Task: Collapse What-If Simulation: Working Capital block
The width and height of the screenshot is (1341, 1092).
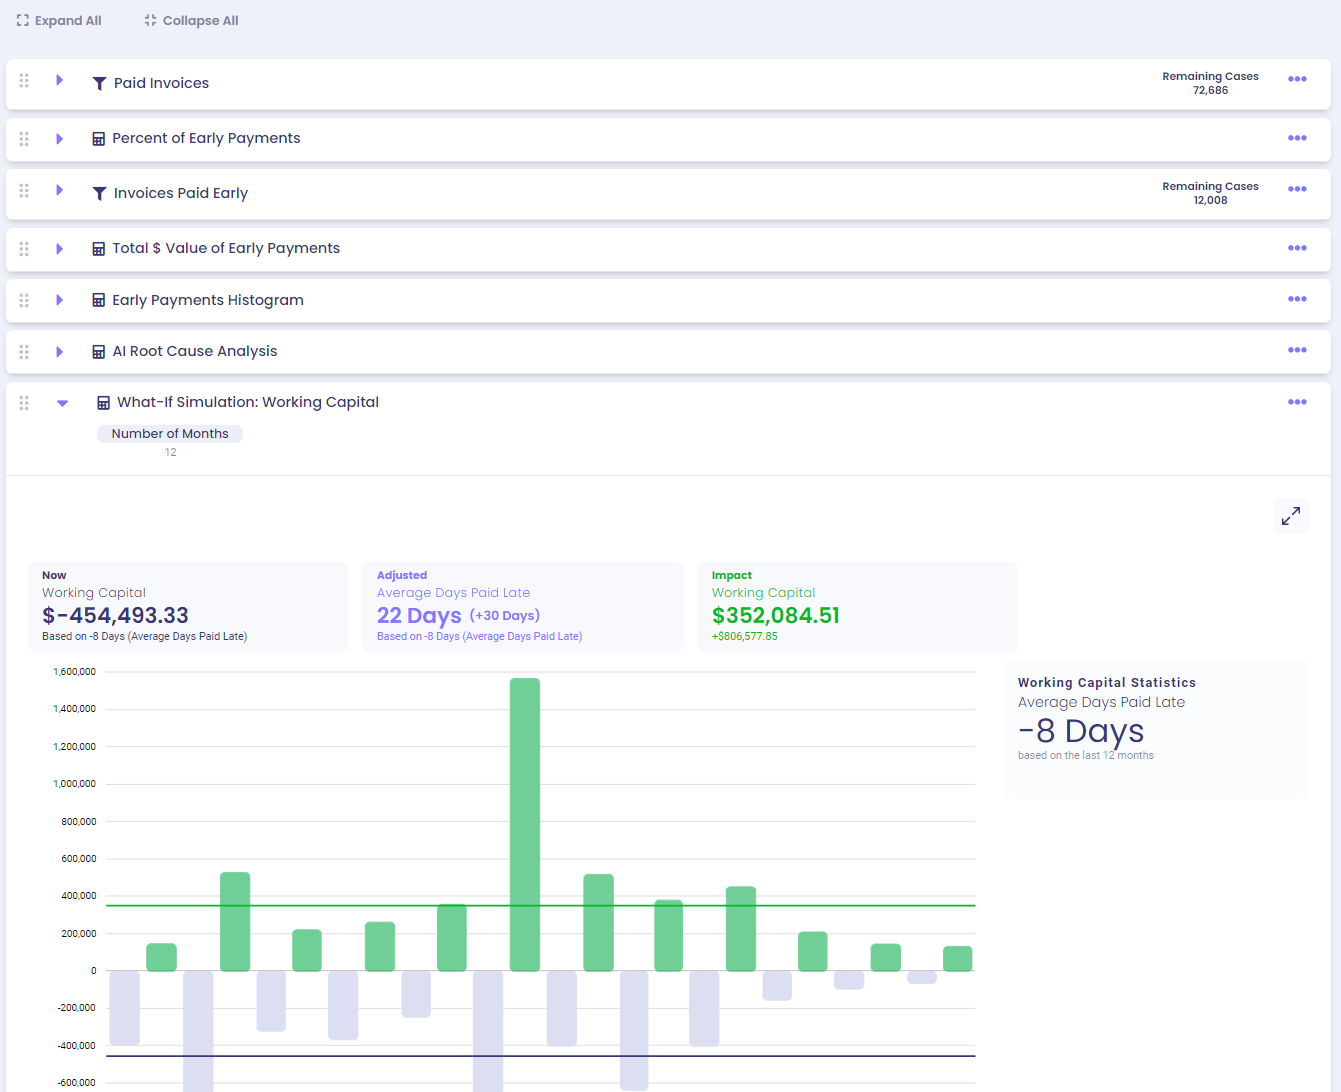Action: coord(62,403)
